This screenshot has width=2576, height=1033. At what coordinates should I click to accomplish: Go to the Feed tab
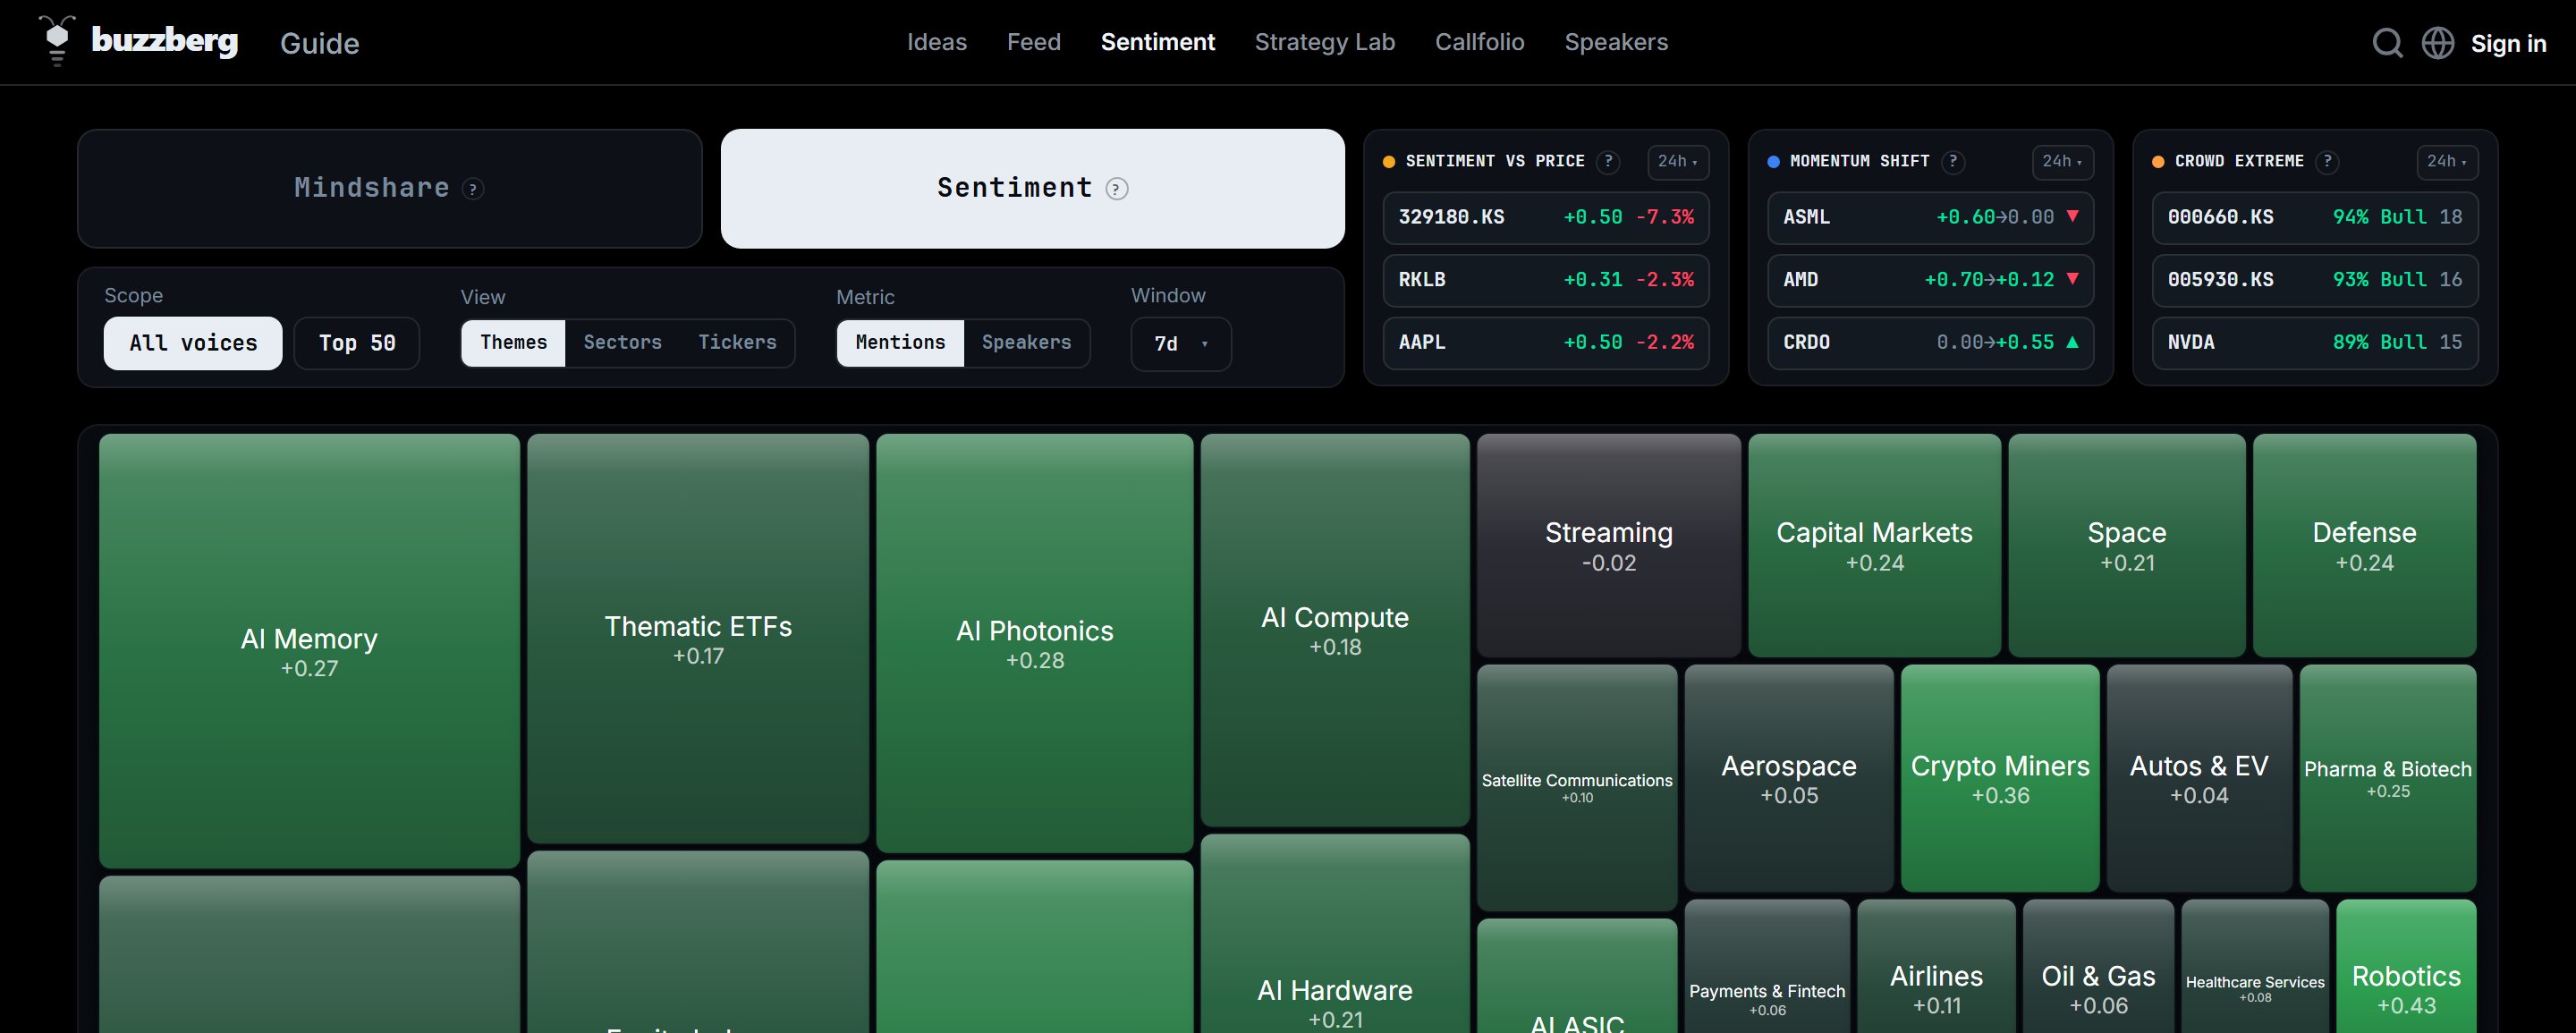(x=1034, y=42)
